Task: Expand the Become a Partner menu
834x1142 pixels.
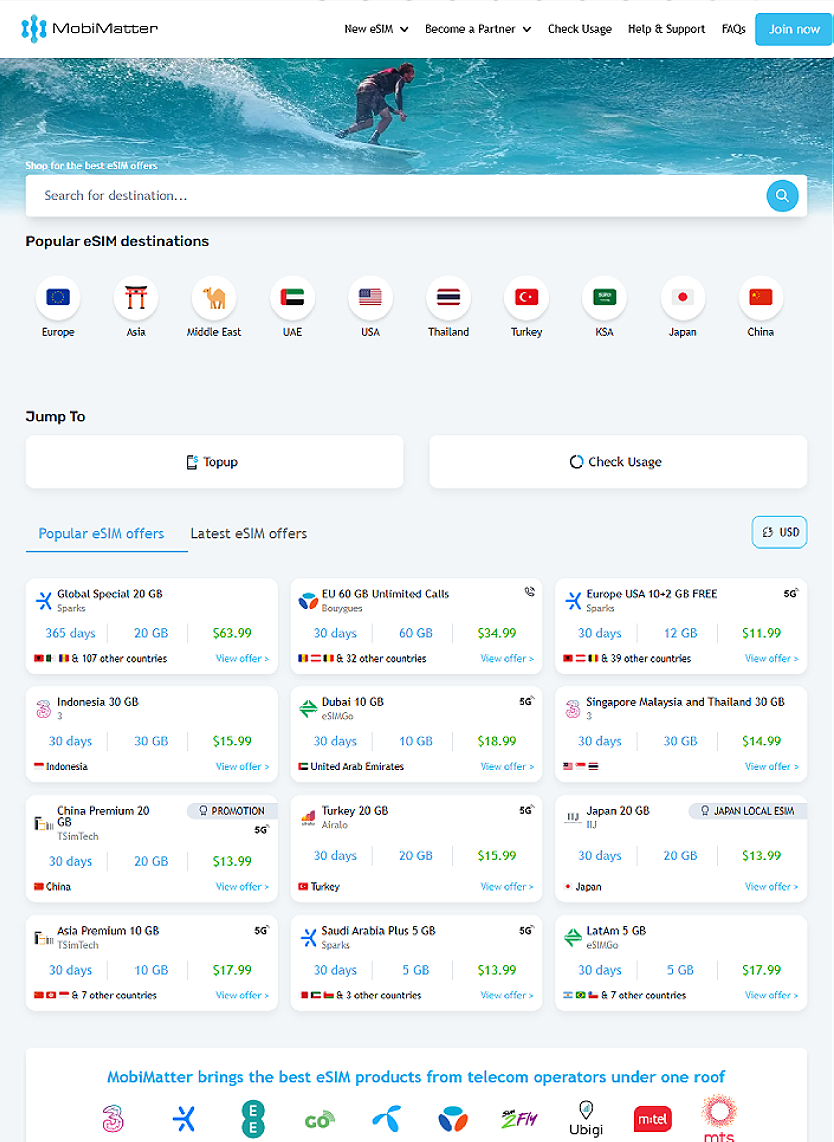Action: pos(478,29)
